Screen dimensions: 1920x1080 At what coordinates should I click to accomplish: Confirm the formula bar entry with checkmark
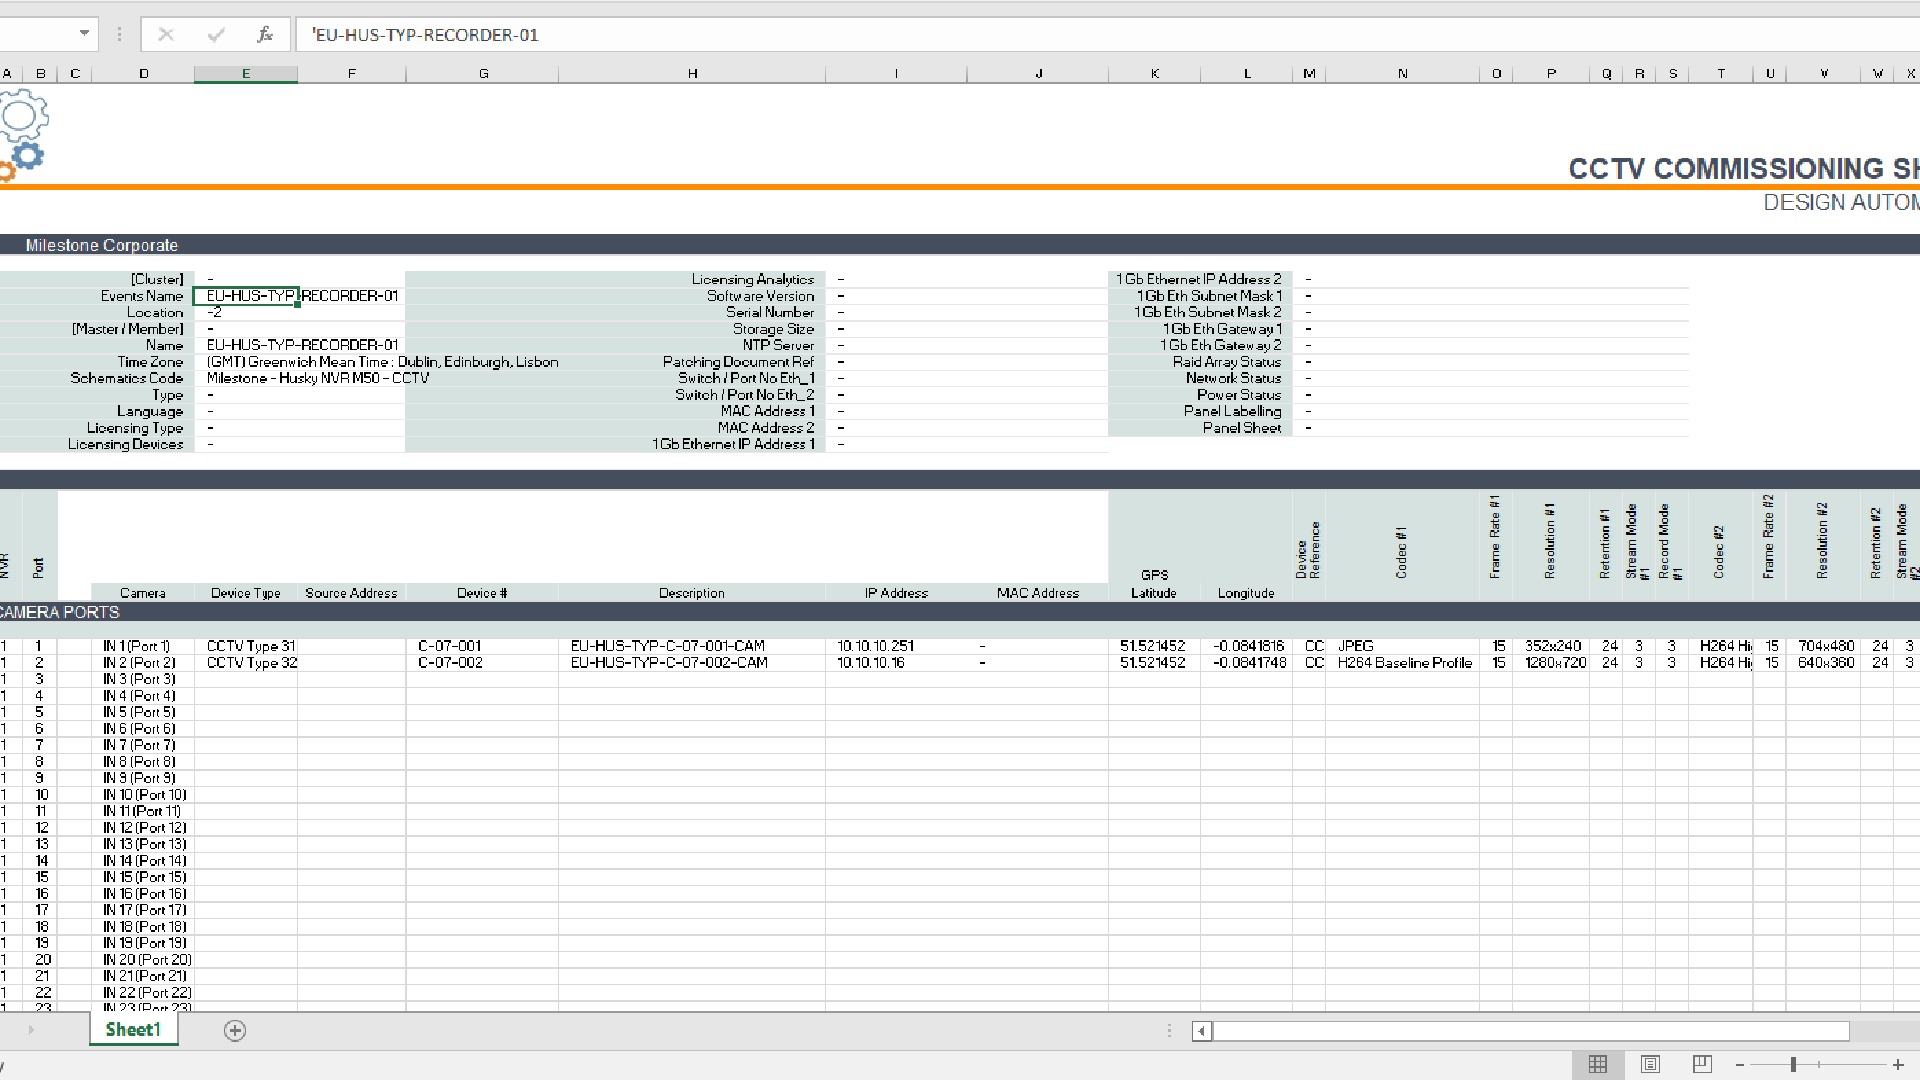216,35
